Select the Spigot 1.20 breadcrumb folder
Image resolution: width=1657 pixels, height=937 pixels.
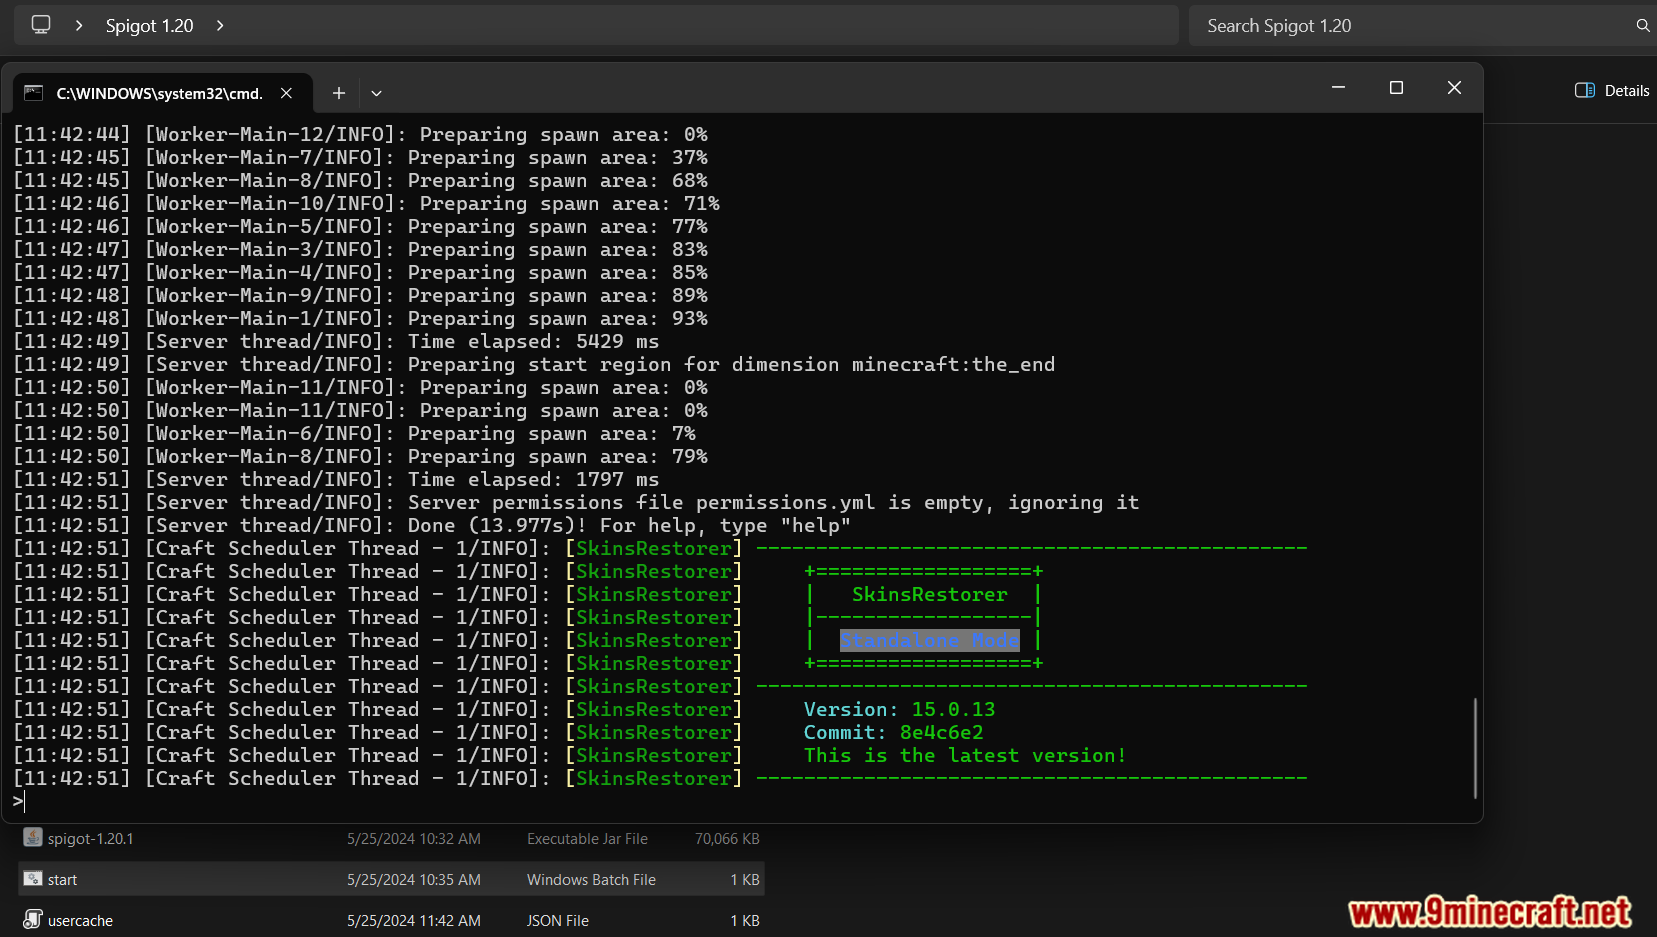click(x=149, y=26)
